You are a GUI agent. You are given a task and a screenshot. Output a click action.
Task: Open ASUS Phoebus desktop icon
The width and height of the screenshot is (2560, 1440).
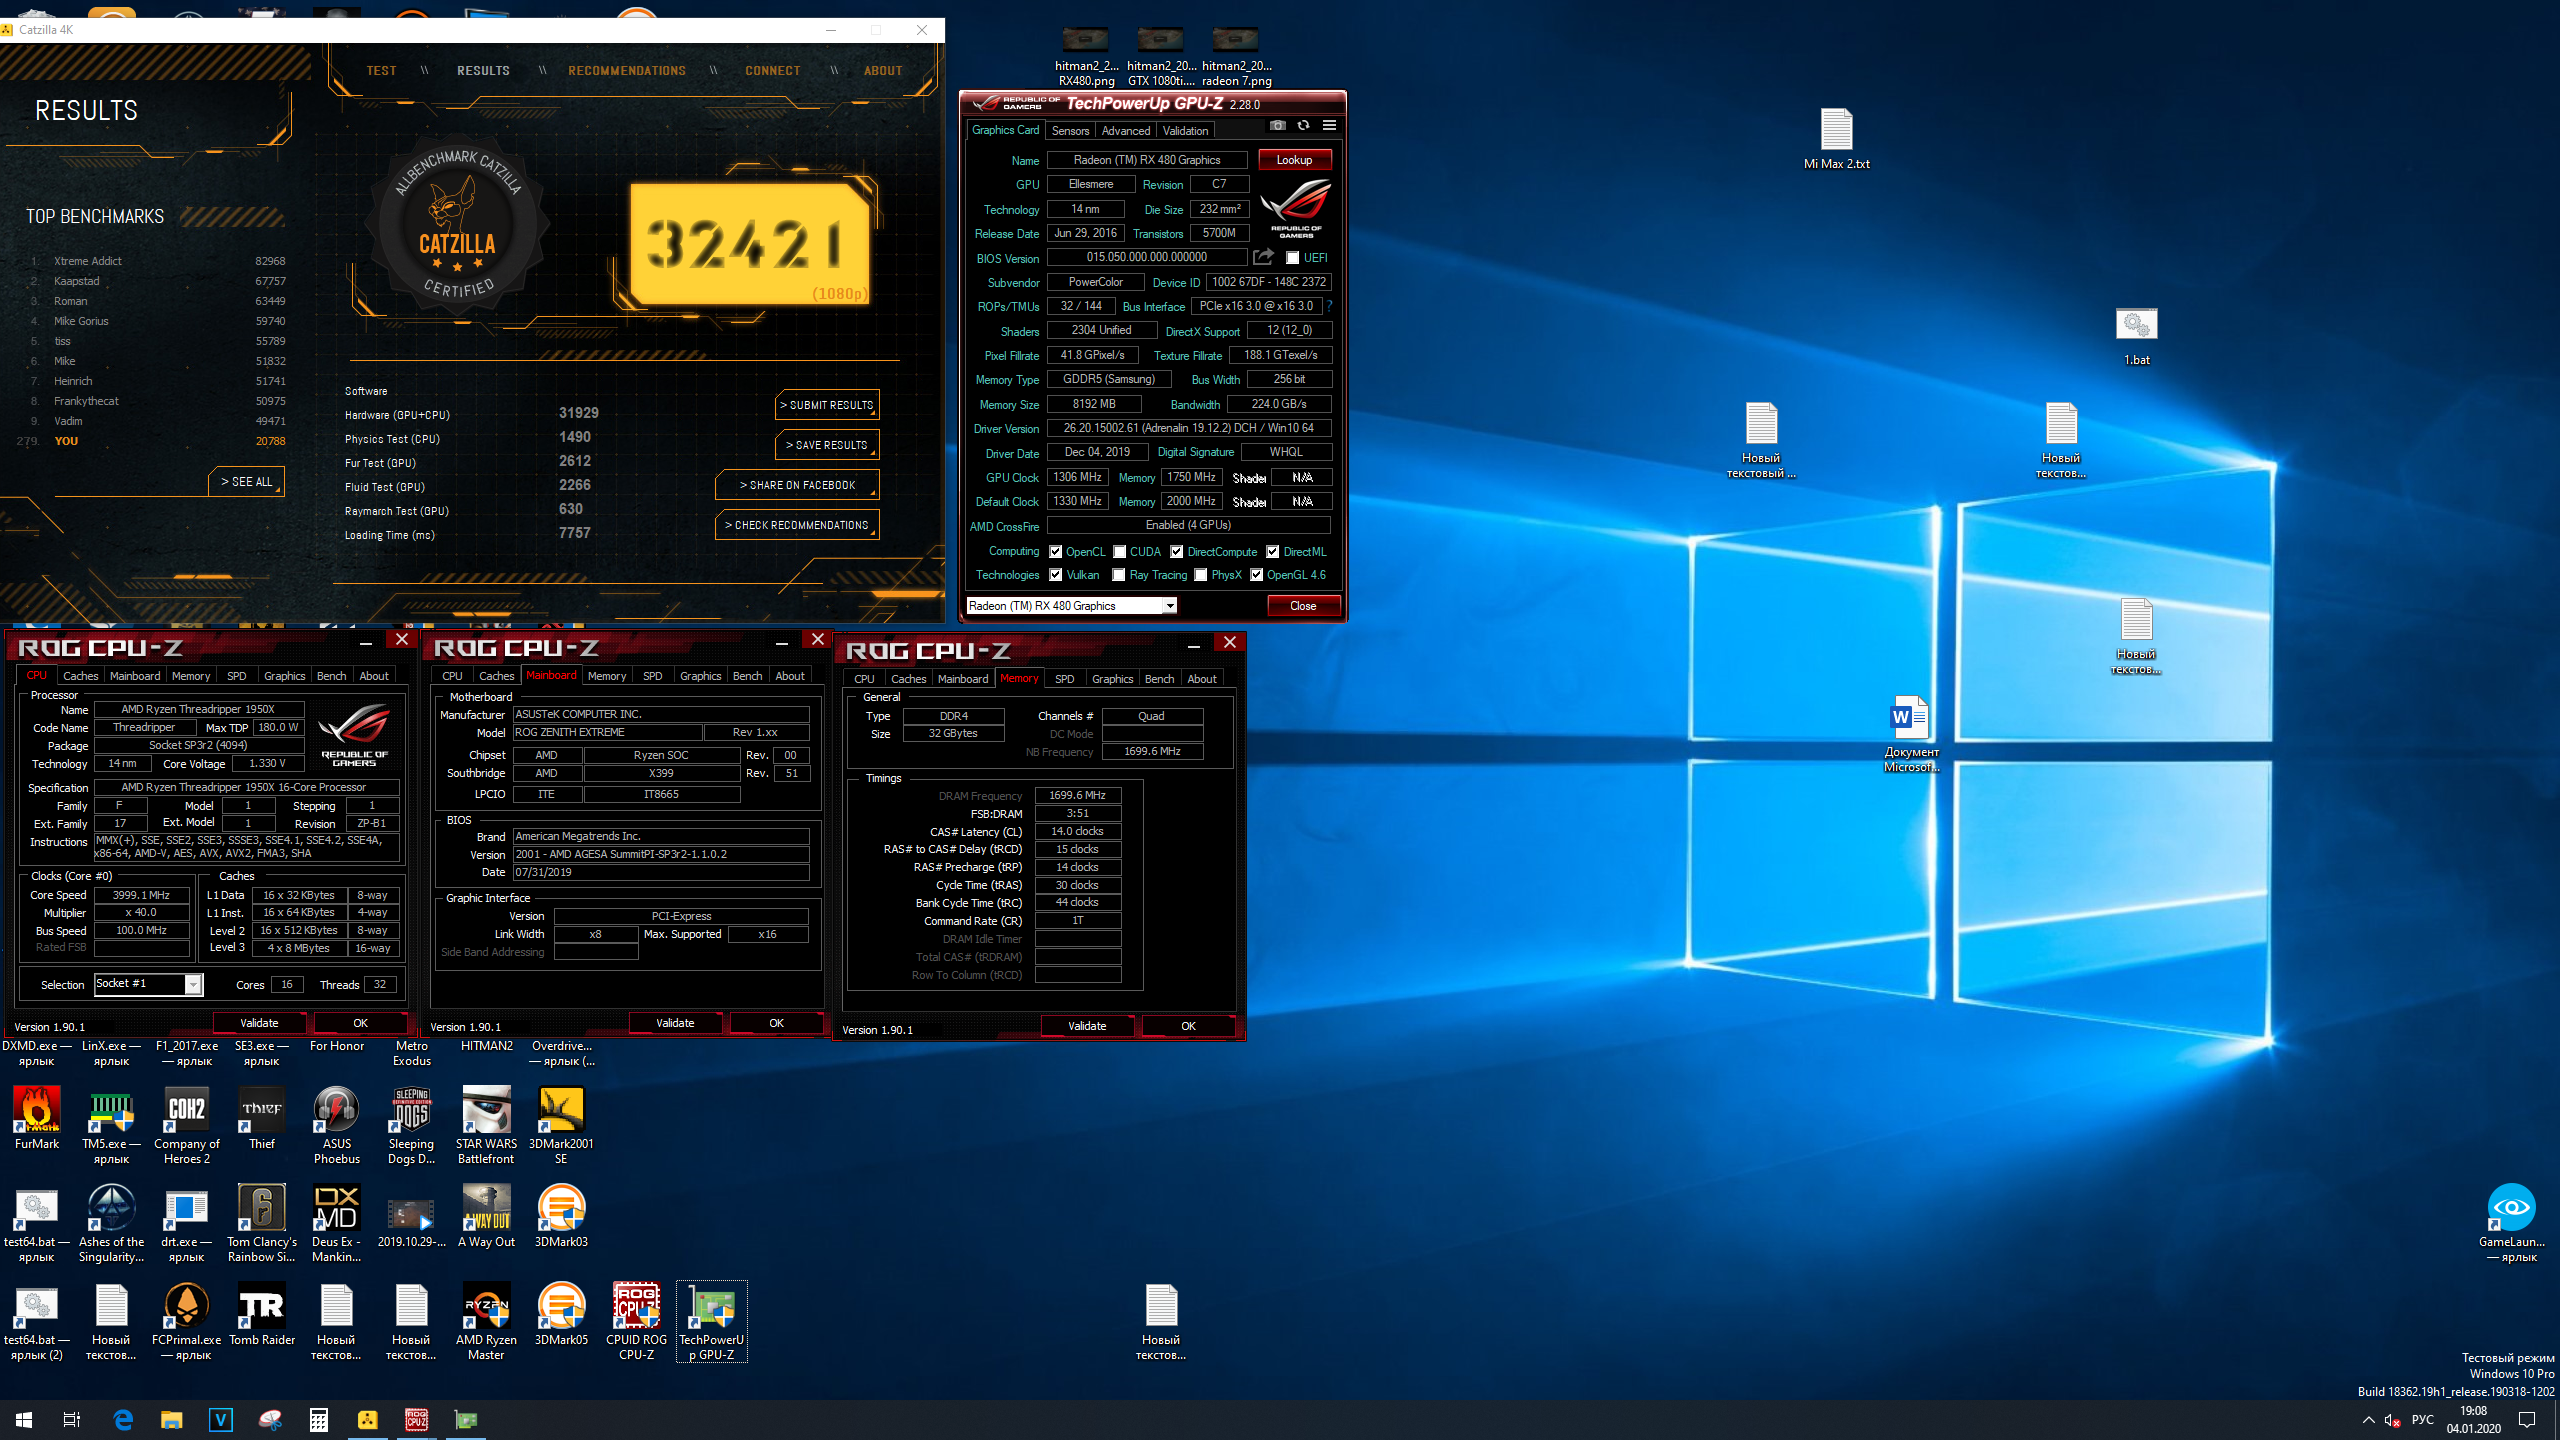pyautogui.click(x=337, y=1126)
